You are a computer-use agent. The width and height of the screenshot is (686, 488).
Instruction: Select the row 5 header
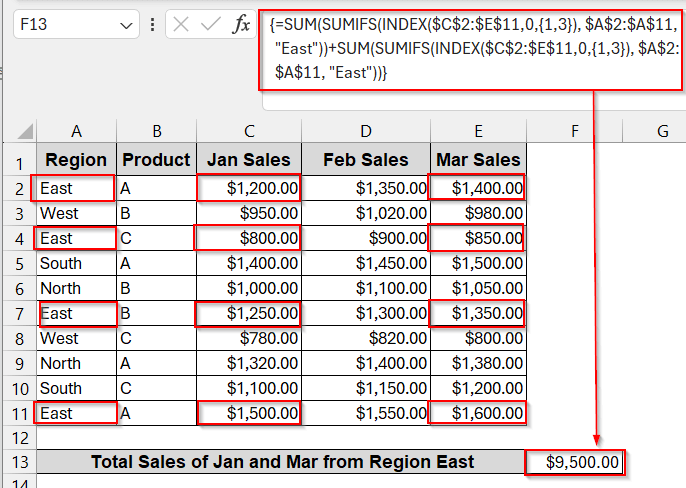tap(18, 263)
